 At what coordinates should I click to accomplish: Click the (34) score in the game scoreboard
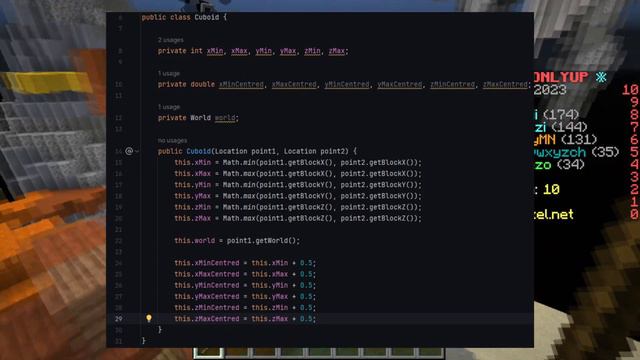(x=571, y=165)
